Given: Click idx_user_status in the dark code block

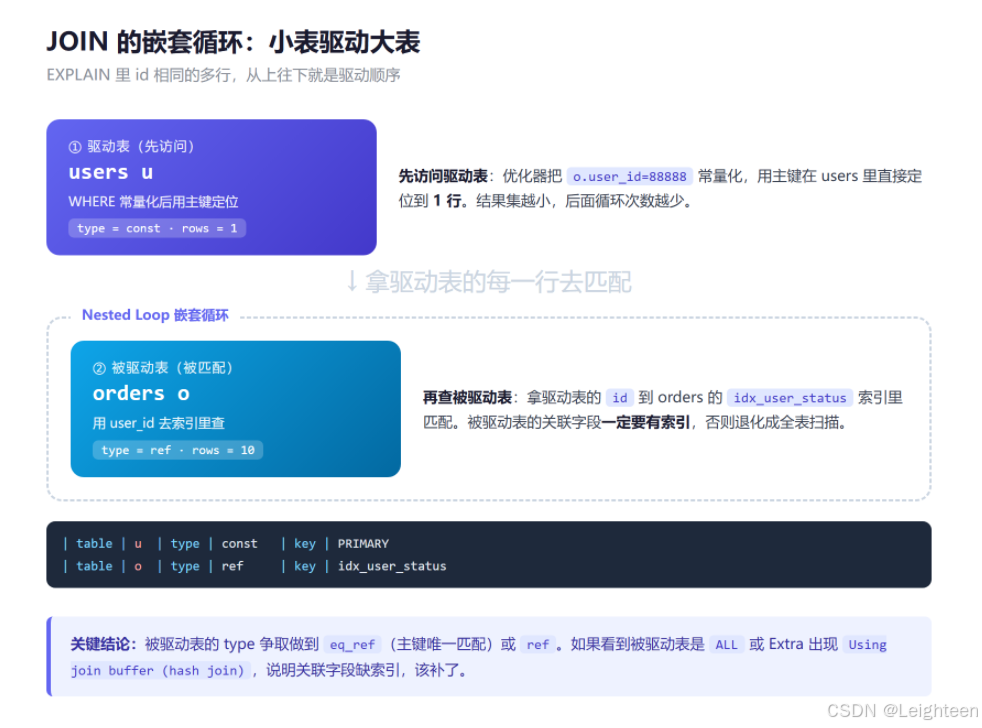Looking at the screenshot, I should pos(392,566).
